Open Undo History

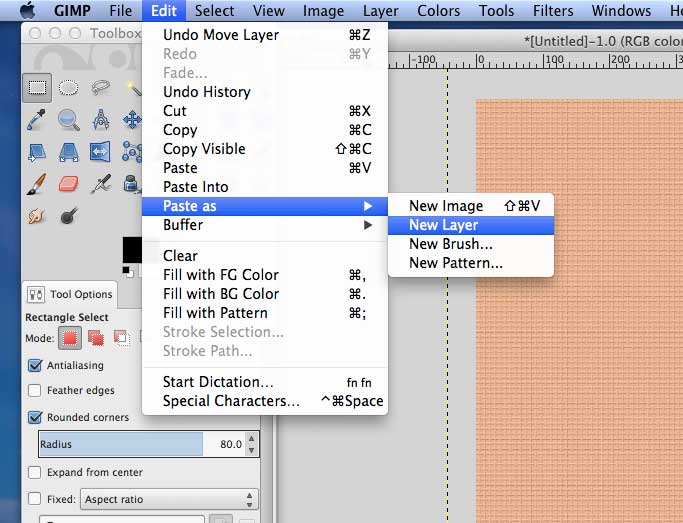265,92
